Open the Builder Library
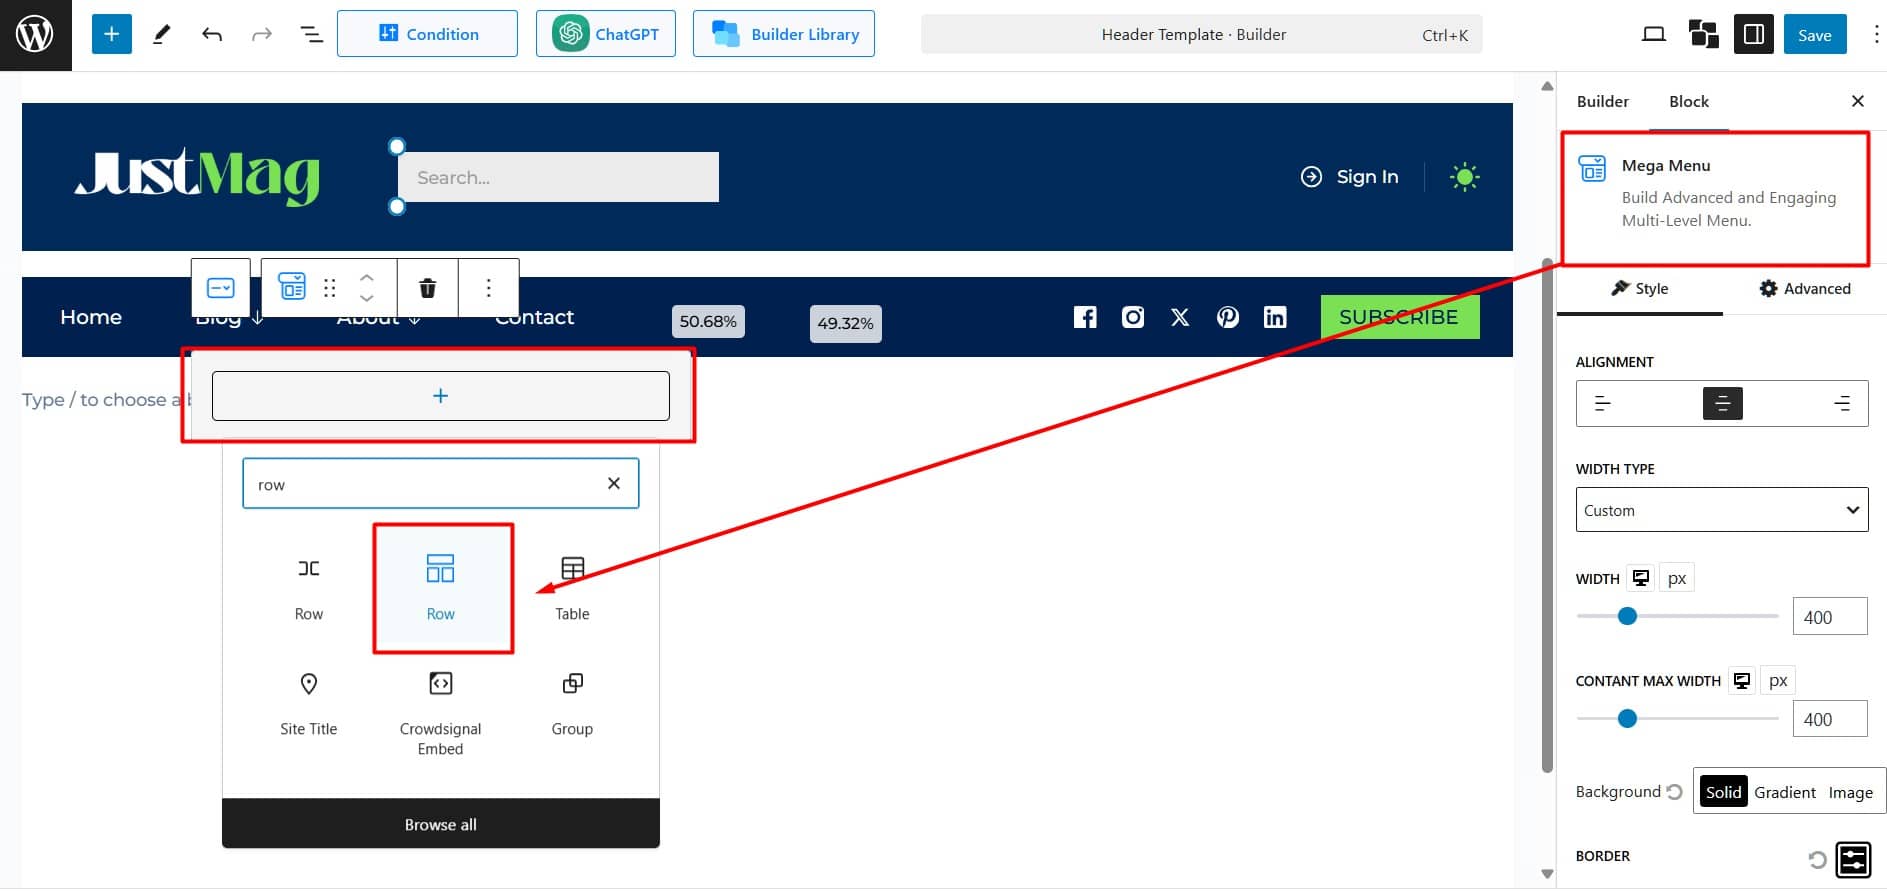Viewport: 1887px width, 892px height. (784, 34)
